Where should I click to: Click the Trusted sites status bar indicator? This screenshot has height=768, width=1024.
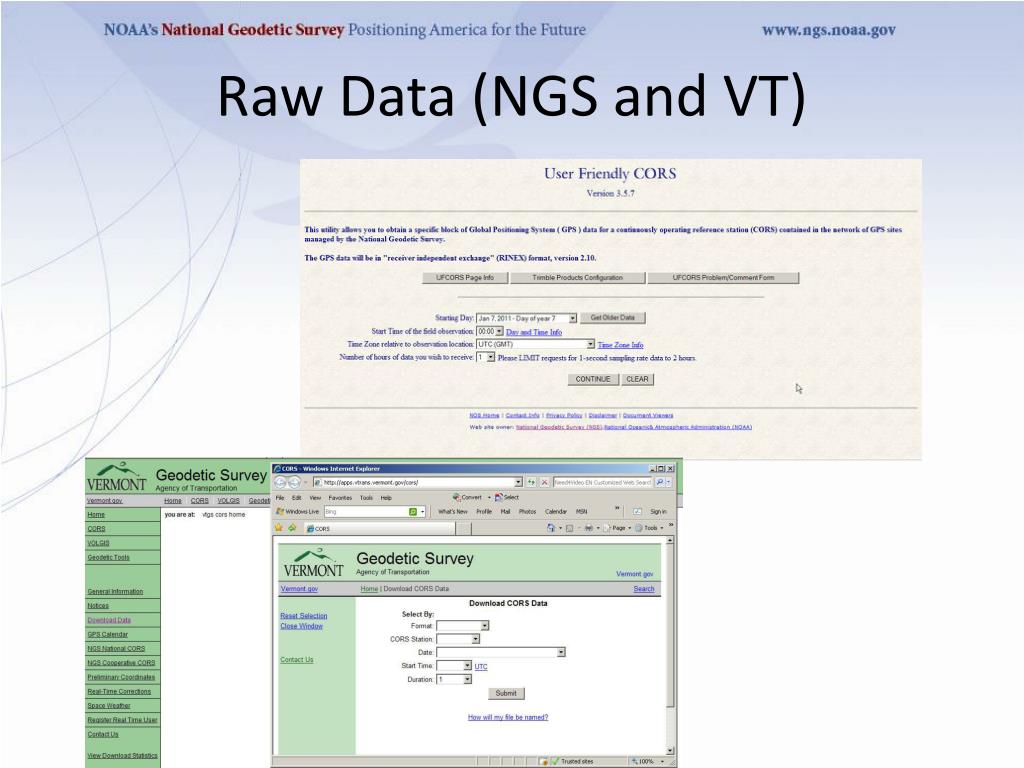coord(573,761)
